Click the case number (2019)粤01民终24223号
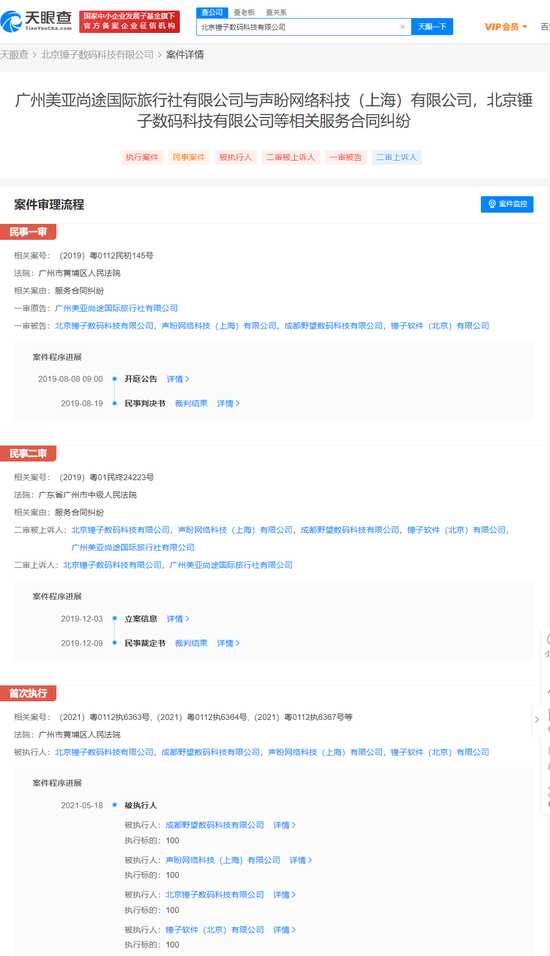The height and width of the screenshot is (956, 550). click(x=106, y=477)
